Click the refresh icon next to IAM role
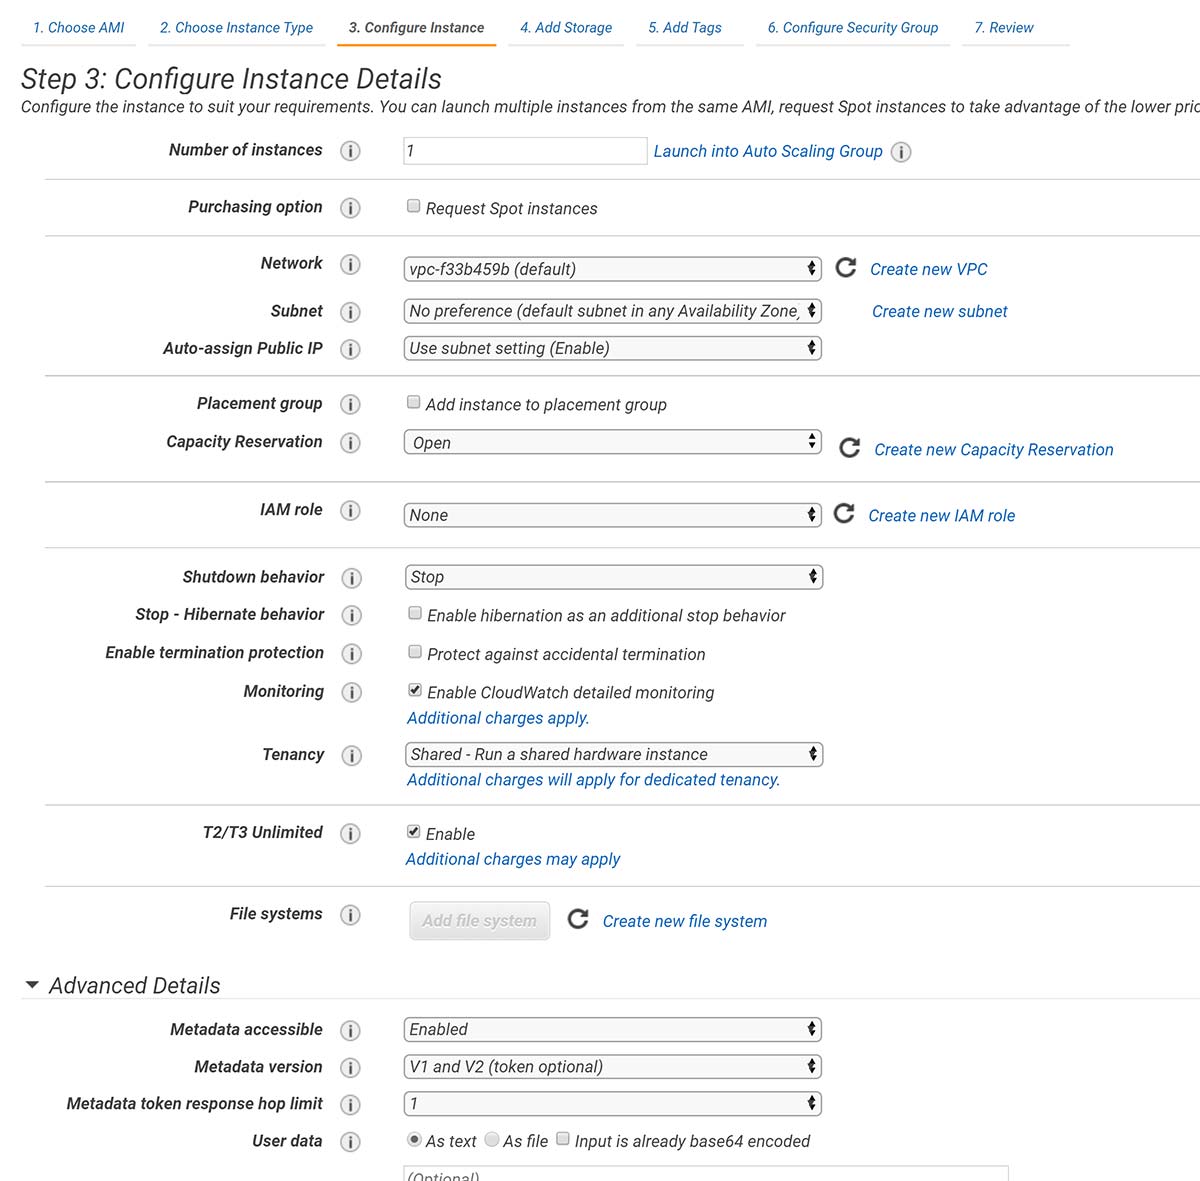The width and height of the screenshot is (1200, 1181). tap(844, 513)
